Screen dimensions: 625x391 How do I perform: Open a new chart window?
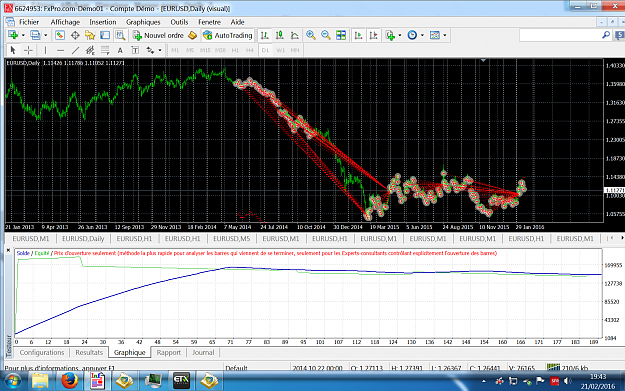coord(13,35)
